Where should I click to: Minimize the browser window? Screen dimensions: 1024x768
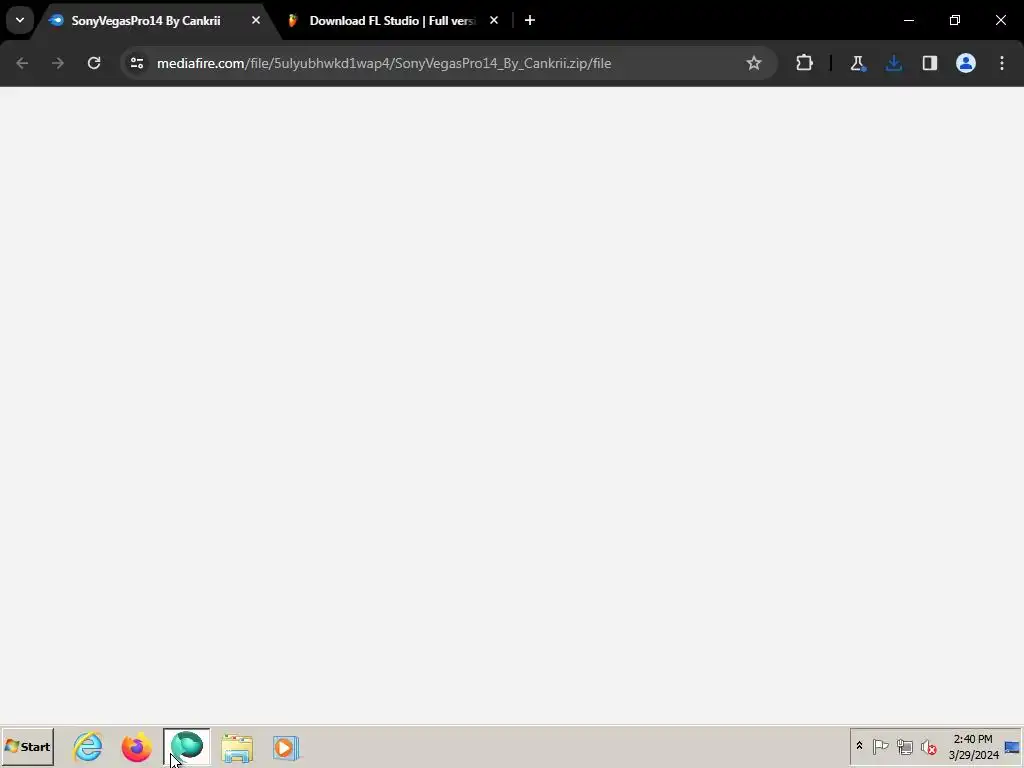(x=908, y=20)
